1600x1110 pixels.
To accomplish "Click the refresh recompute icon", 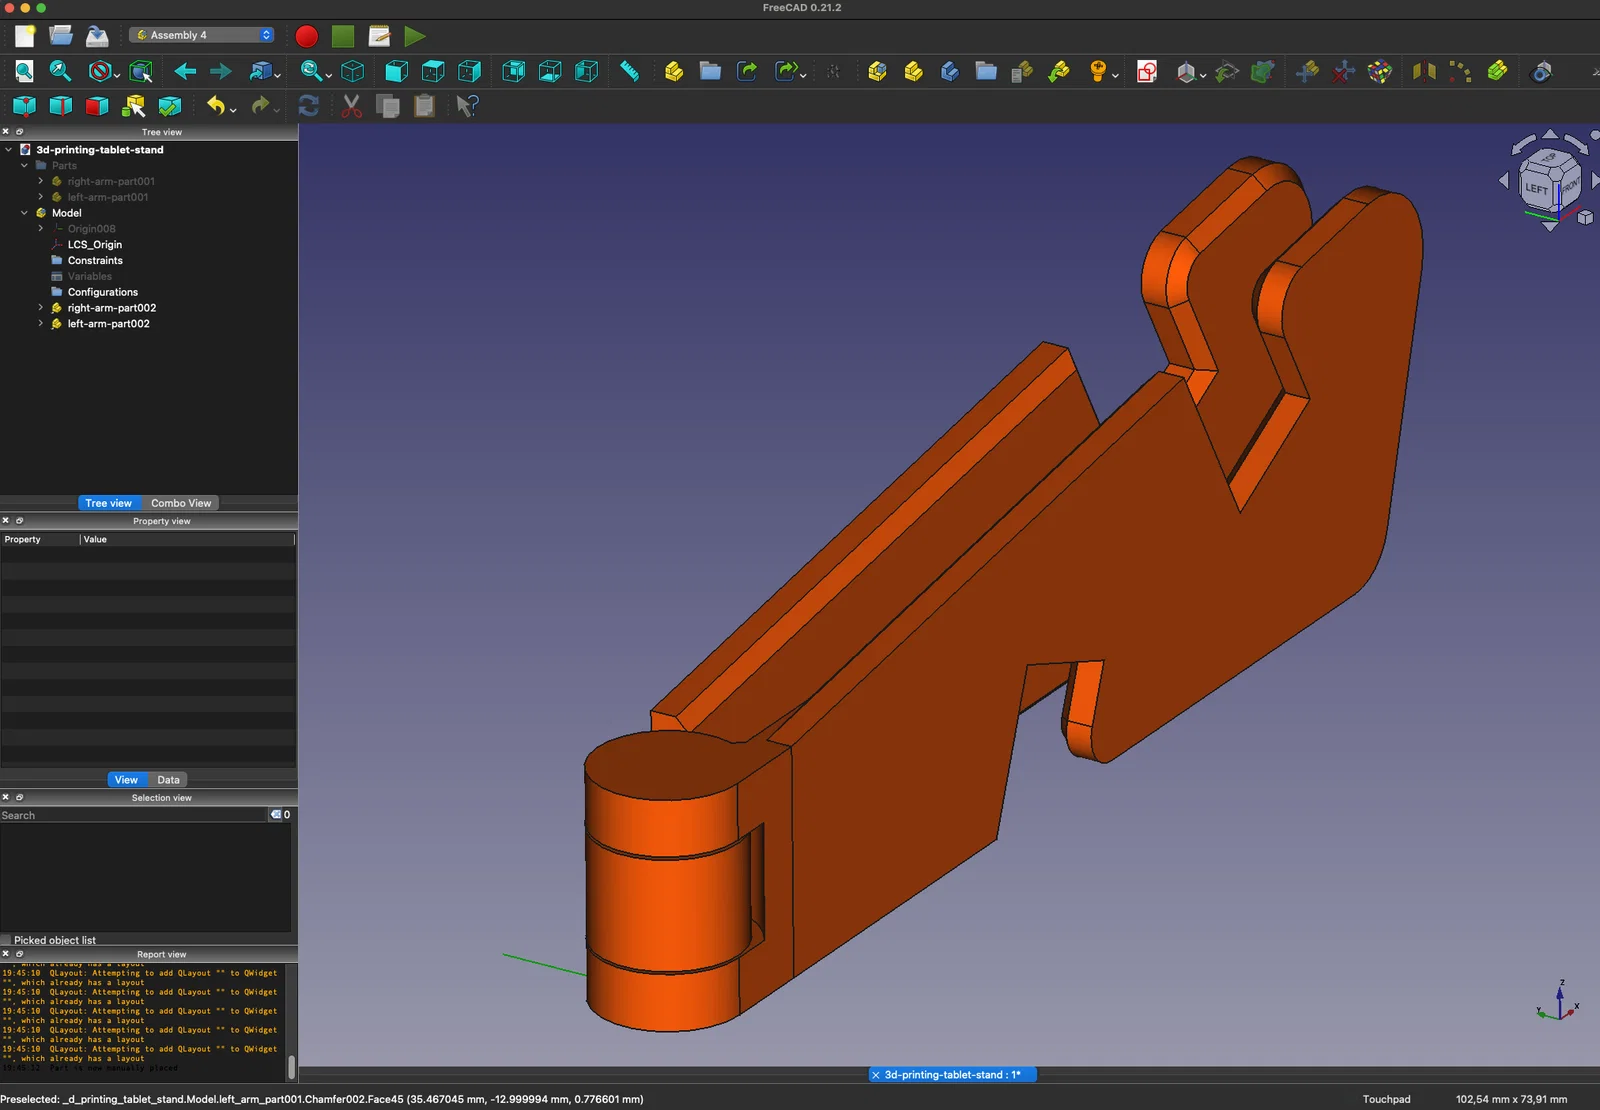I will 309,106.
